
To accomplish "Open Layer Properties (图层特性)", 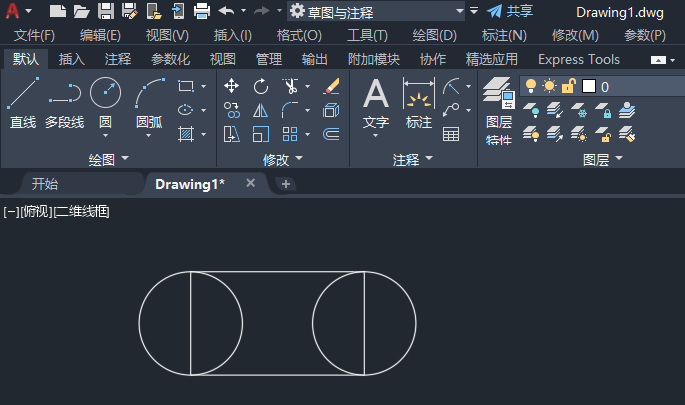I will (498, 111).
